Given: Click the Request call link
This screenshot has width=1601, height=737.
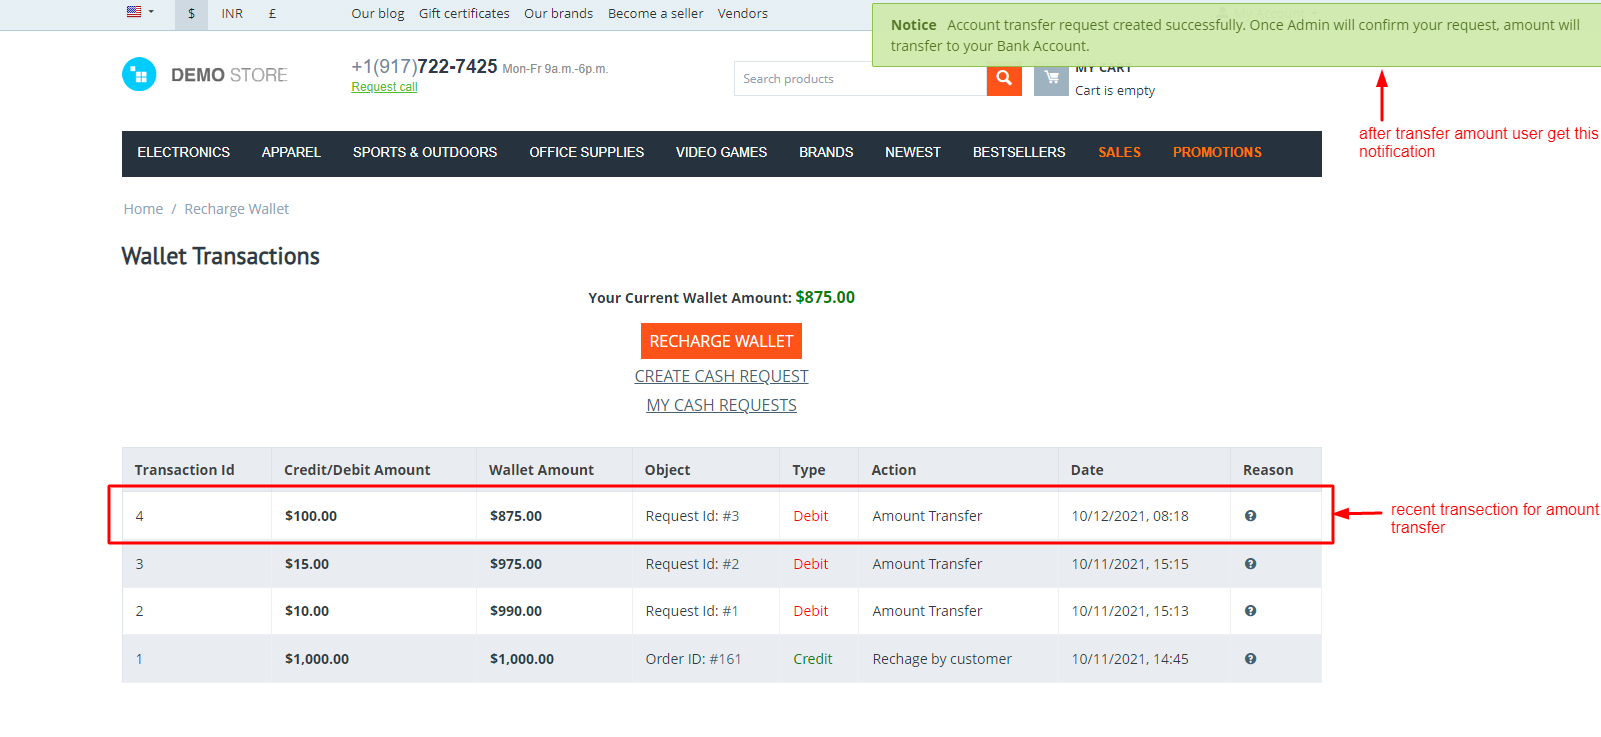Looking at the screenshot, I should [384, 87].
